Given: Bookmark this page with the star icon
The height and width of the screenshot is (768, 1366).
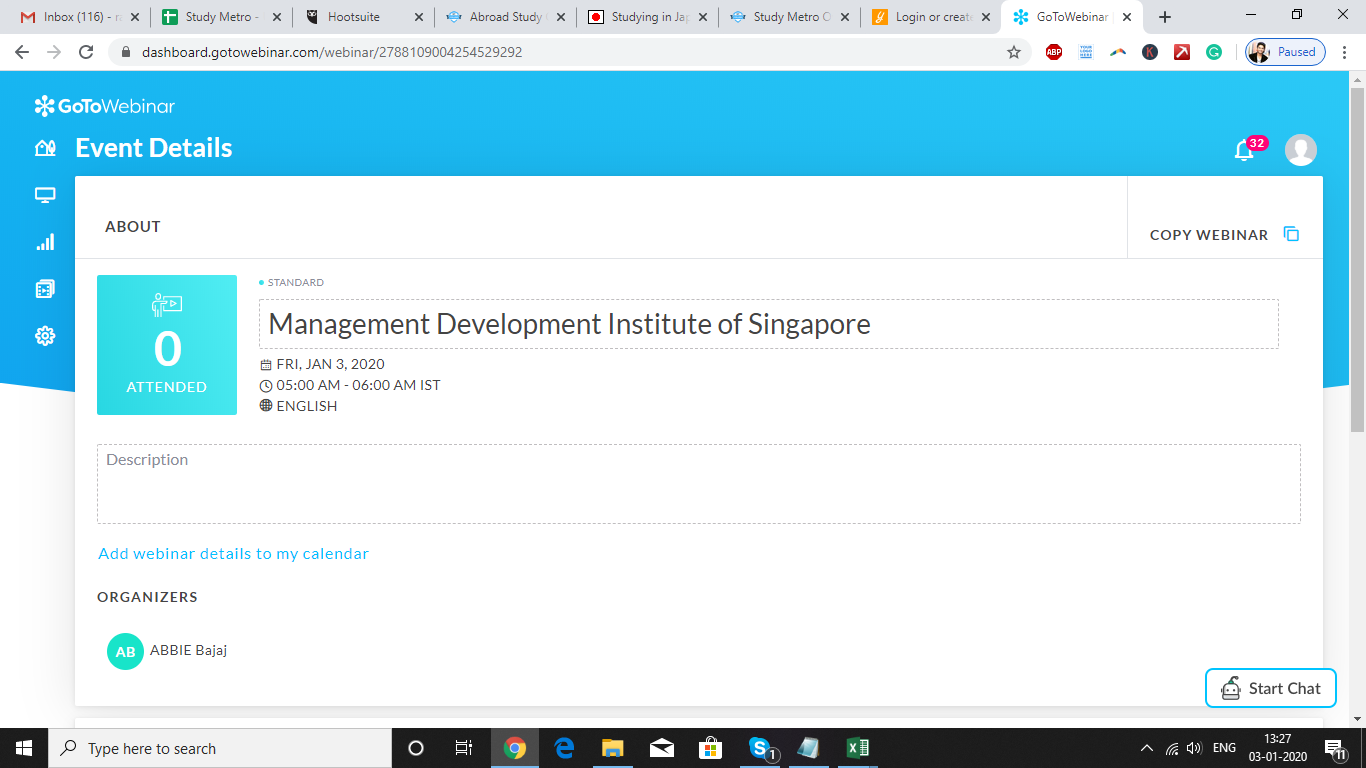Looking at the screenshot, I should (x=1014, y=52).
